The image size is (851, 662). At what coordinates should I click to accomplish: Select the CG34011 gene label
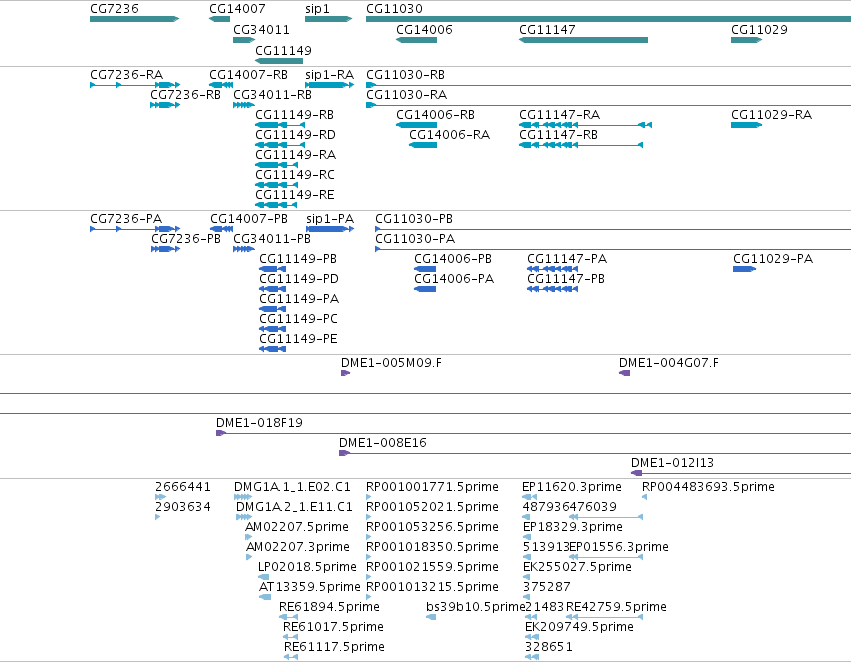(x=261, y=30)
